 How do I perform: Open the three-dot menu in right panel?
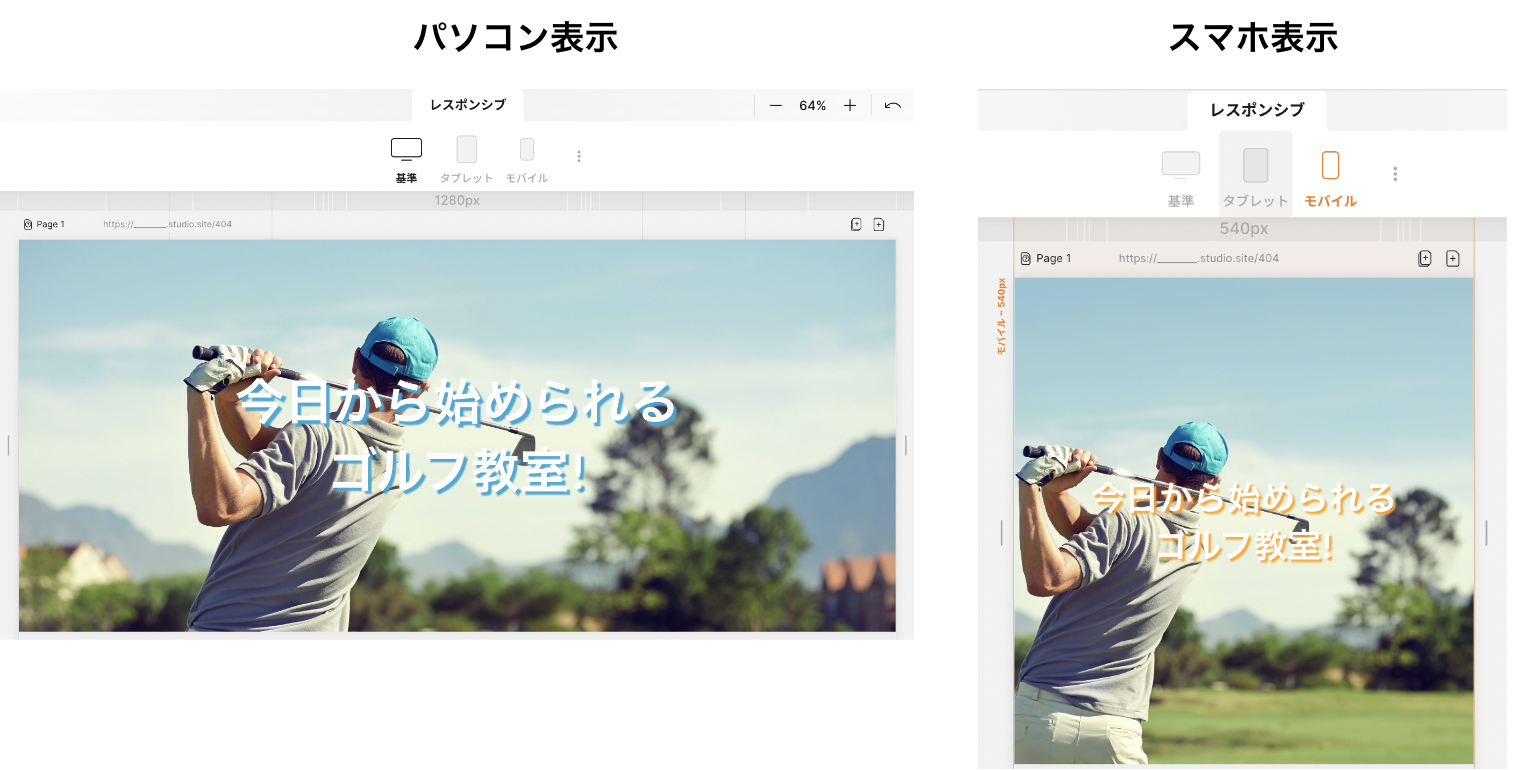[1395, 174]
